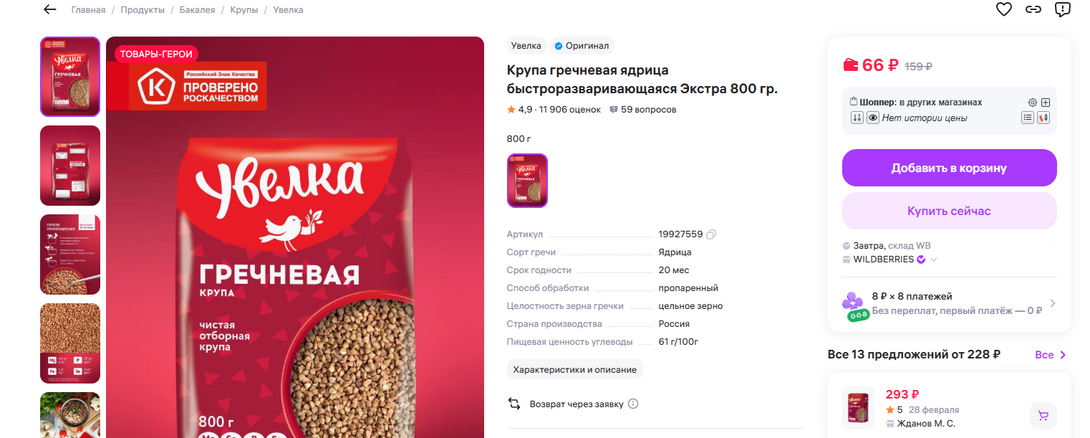Add the 293 ₽ offer to cart
This screenshot has width=1090, height=438.
(1043, 415)
